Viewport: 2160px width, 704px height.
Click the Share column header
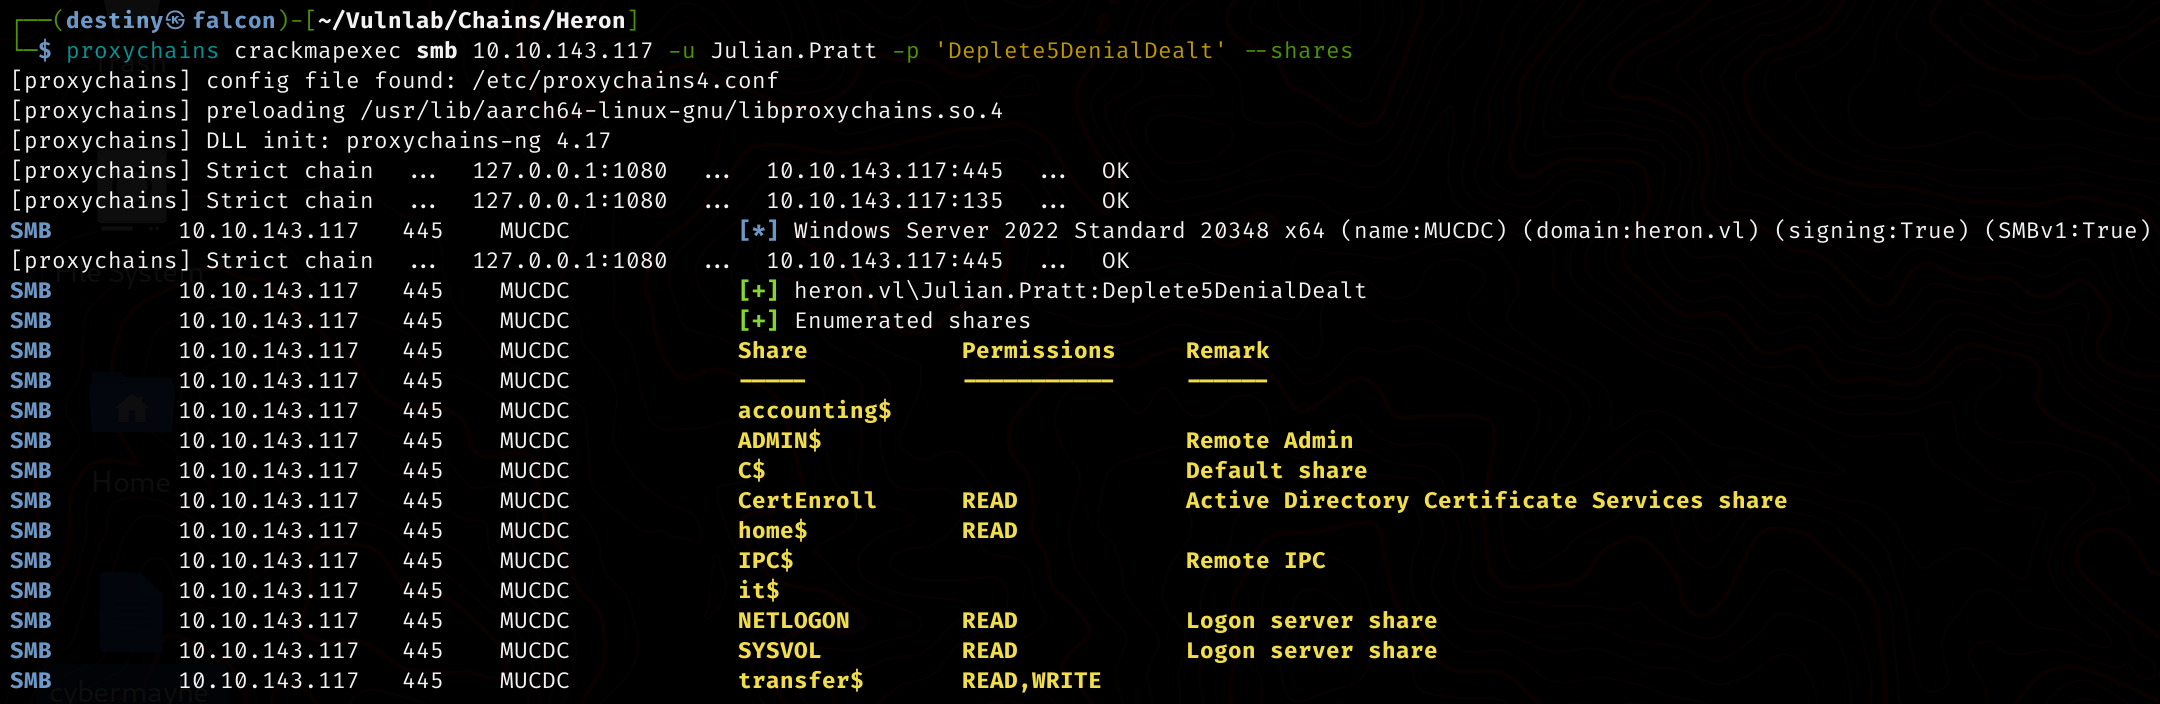(x=772, y=351)
